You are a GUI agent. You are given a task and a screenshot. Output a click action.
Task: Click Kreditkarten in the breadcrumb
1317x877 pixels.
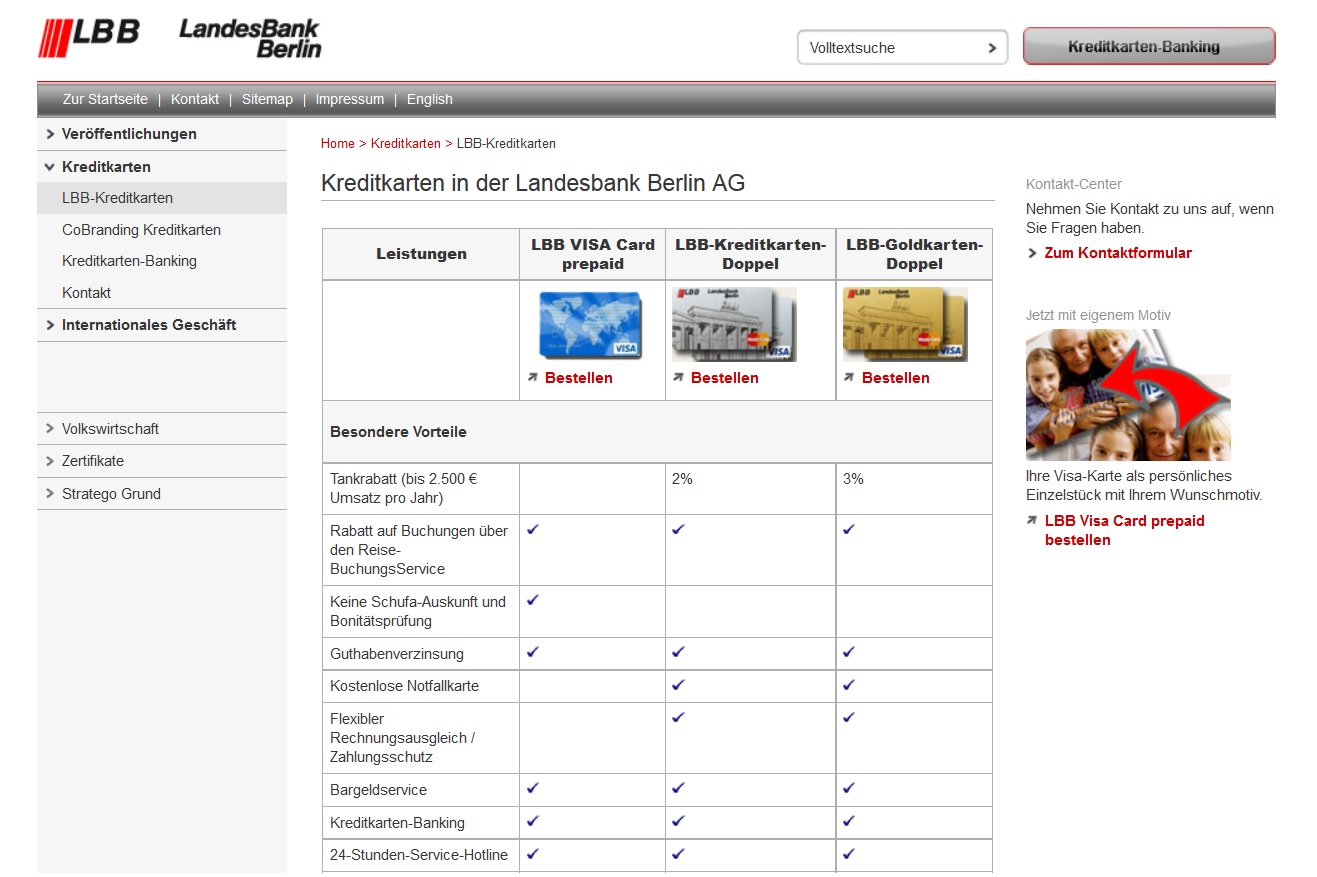coord(405,144)
